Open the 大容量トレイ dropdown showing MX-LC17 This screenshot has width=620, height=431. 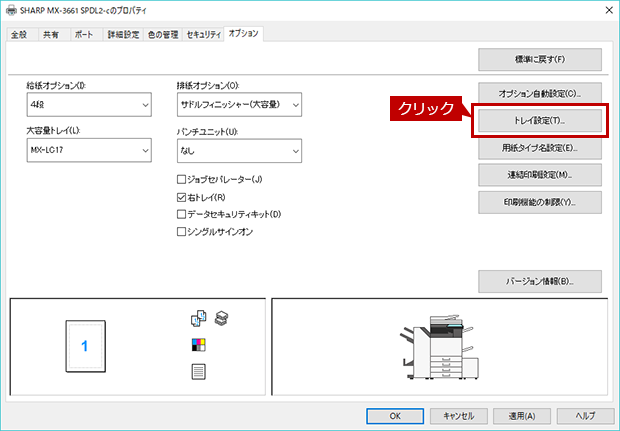(x=89, y=150)
